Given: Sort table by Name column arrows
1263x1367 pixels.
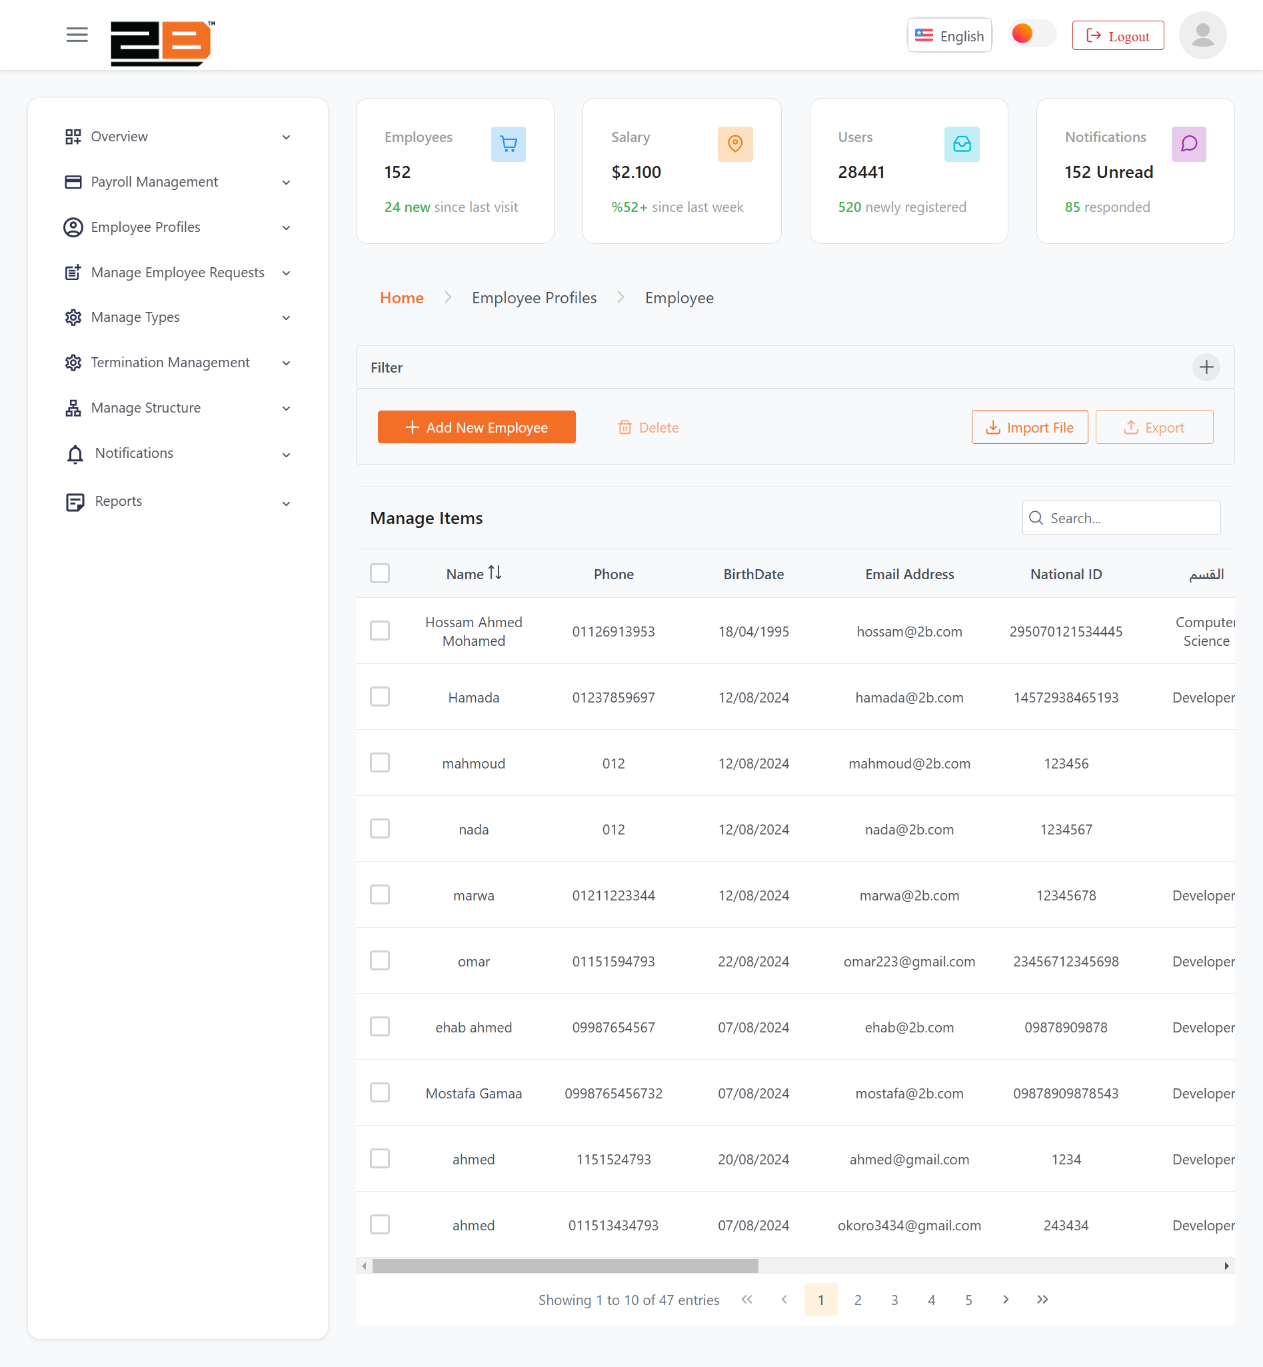Looking at the screenshot, I should (x=495, y=573).
